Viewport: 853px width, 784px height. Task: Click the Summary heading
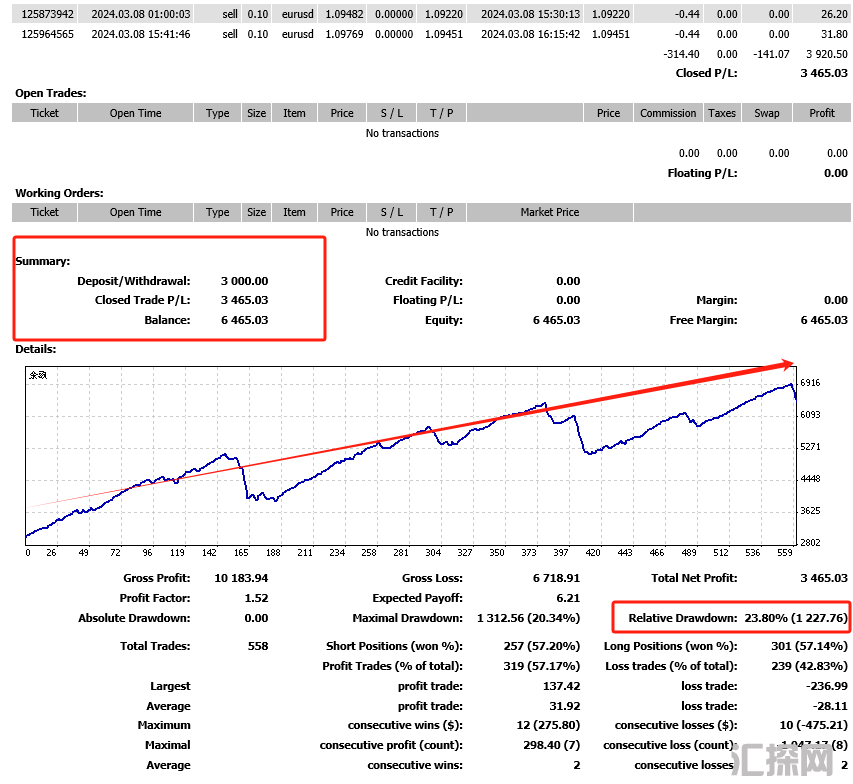tap(43, 261)
